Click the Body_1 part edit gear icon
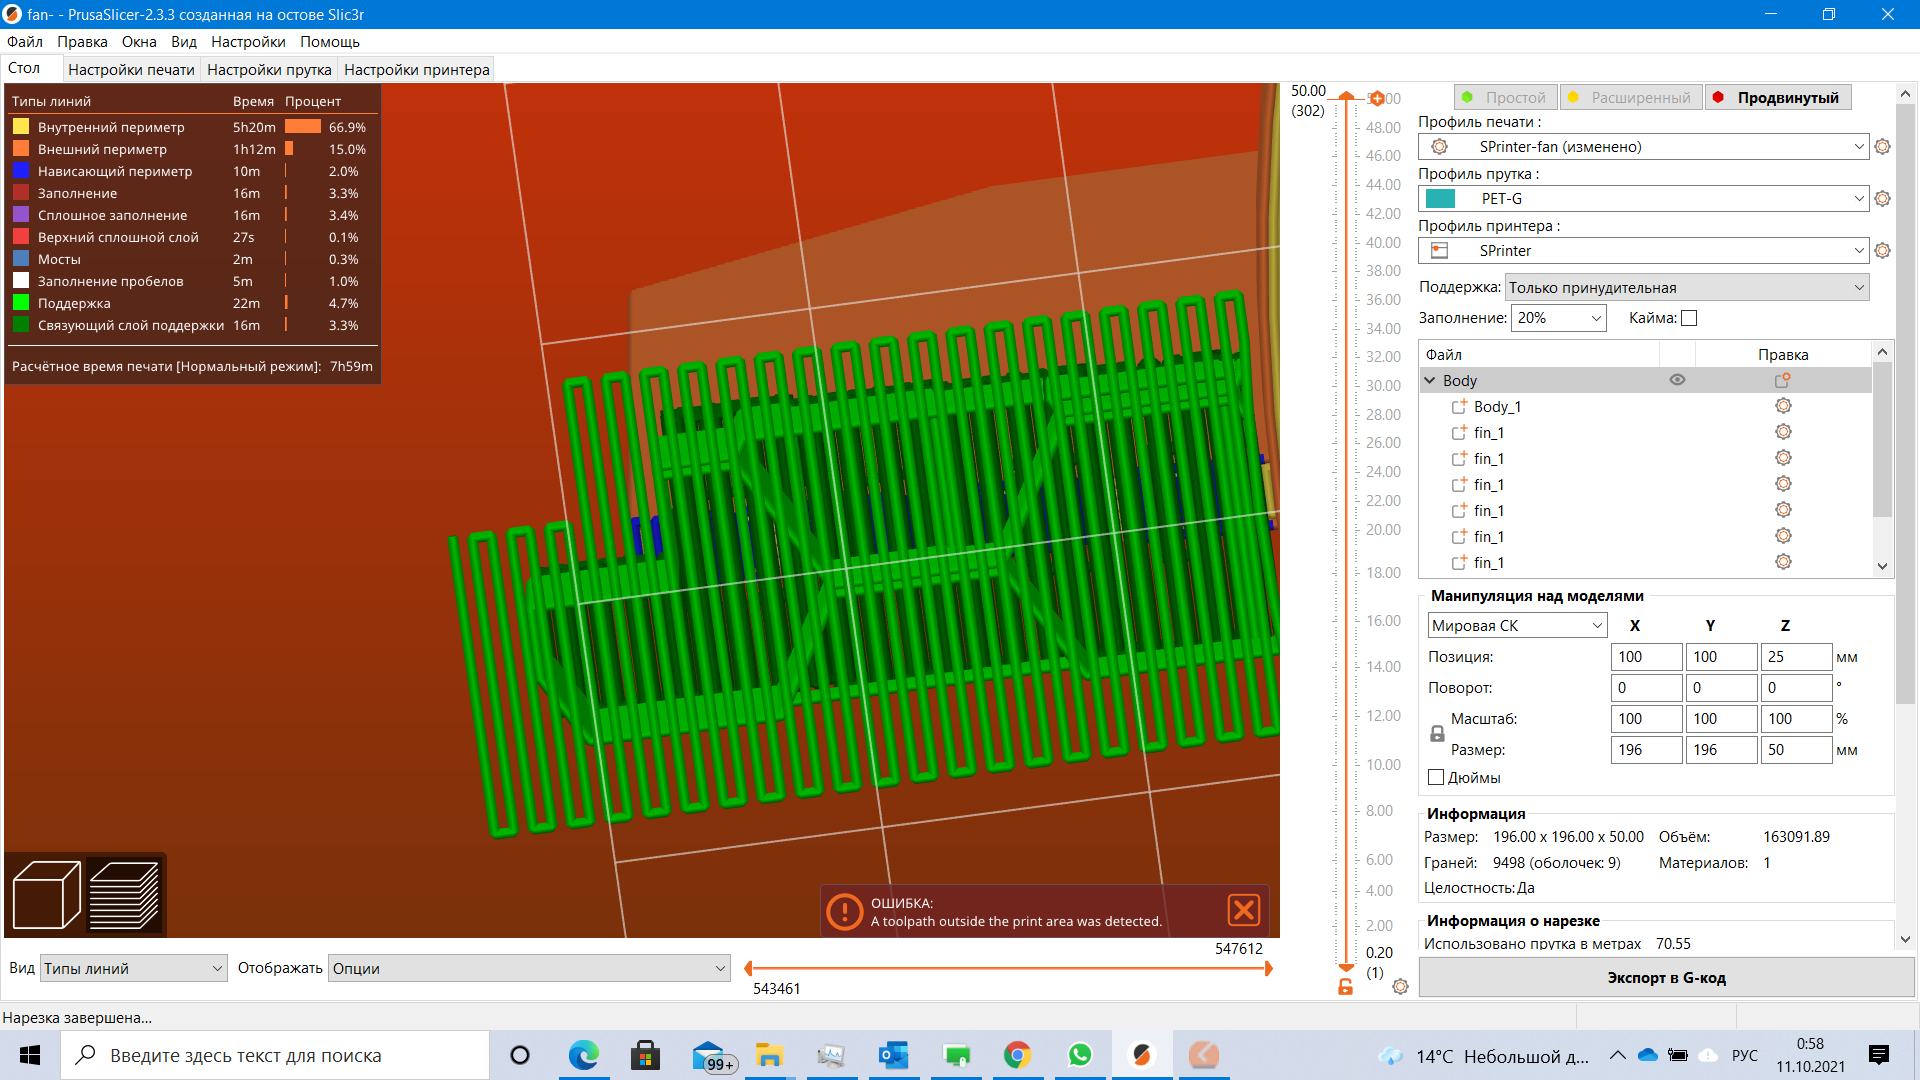Screen dimensions: 1920x1080 (1783, 406)
